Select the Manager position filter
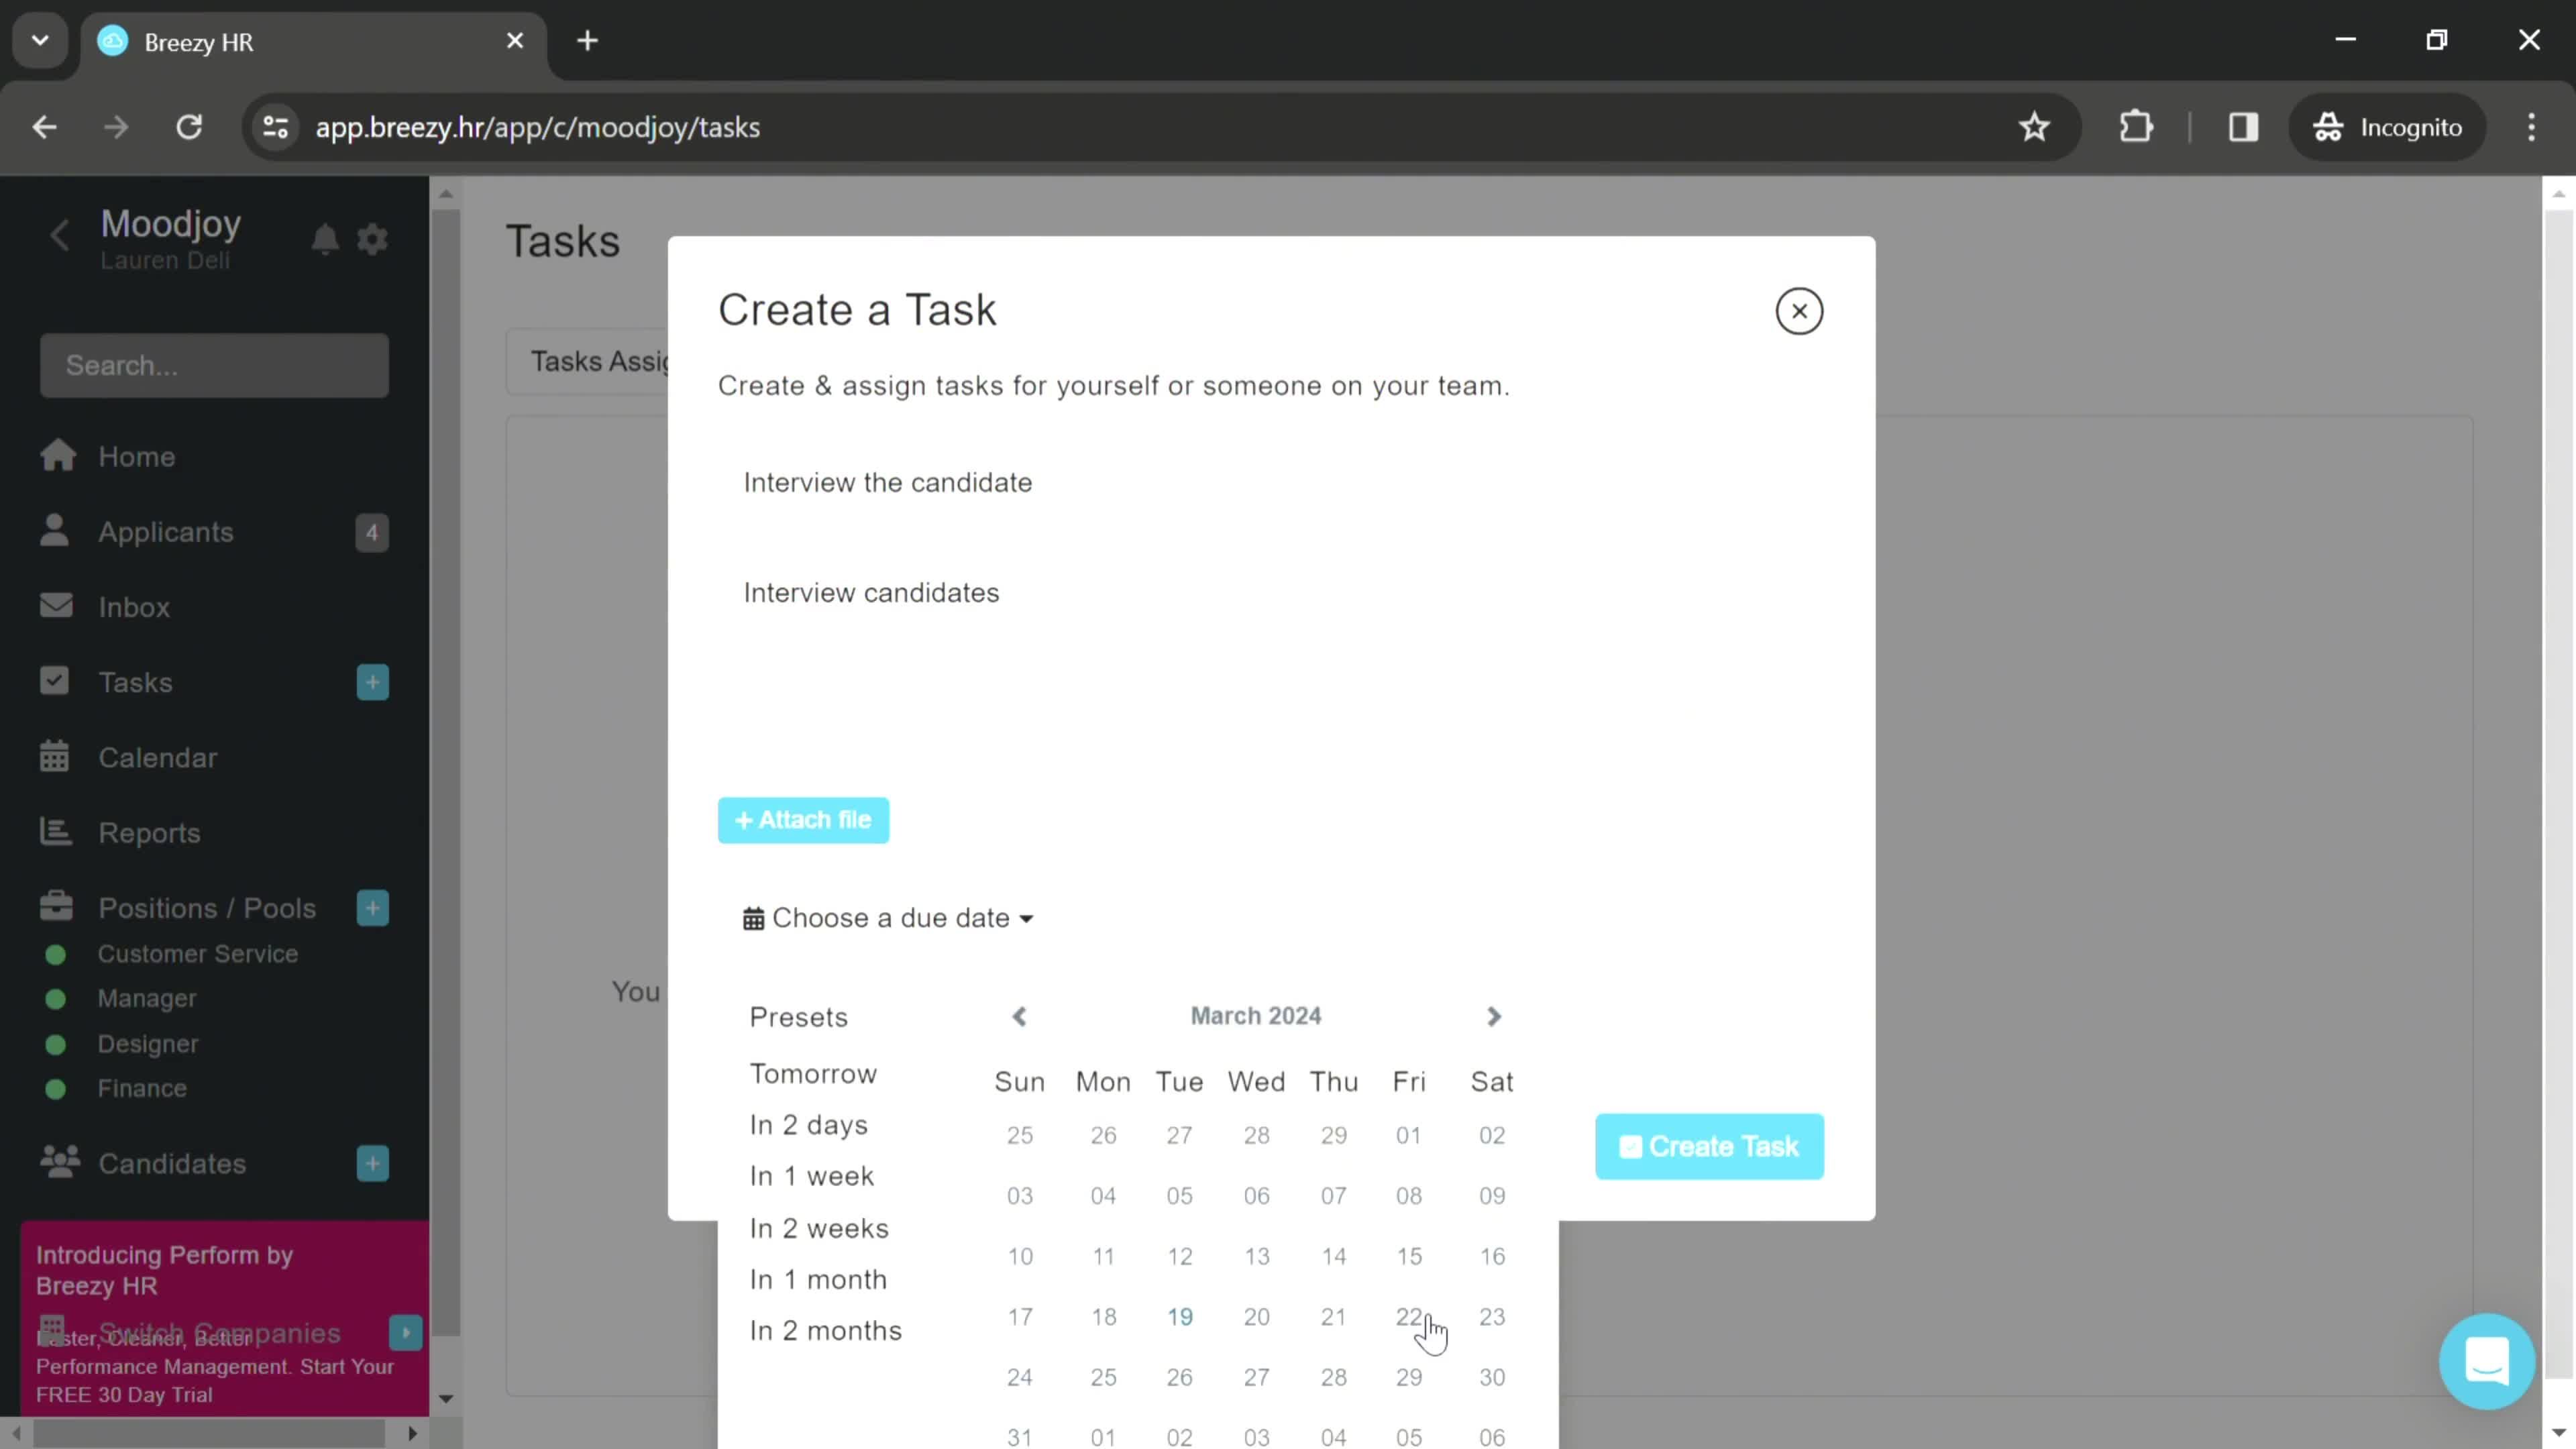Screen dimensions: 2576x1449 147,998
